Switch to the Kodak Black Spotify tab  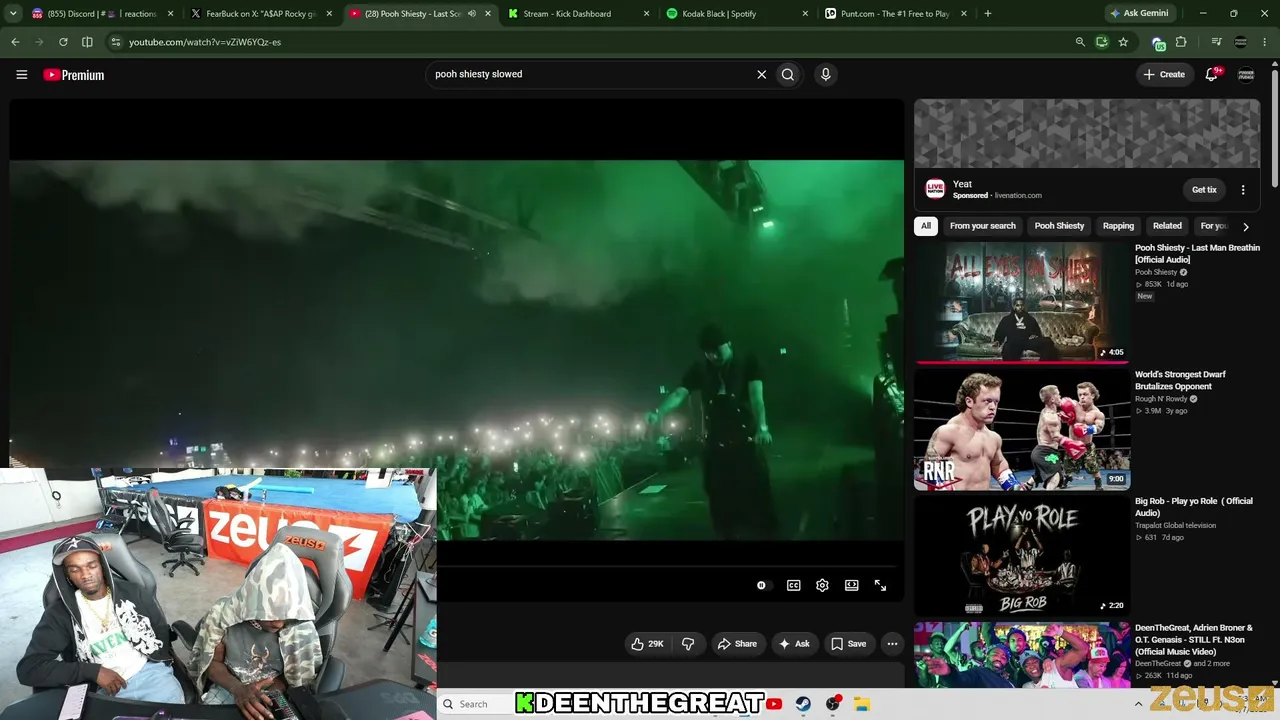pyautogui.click(x=738, y=14)
